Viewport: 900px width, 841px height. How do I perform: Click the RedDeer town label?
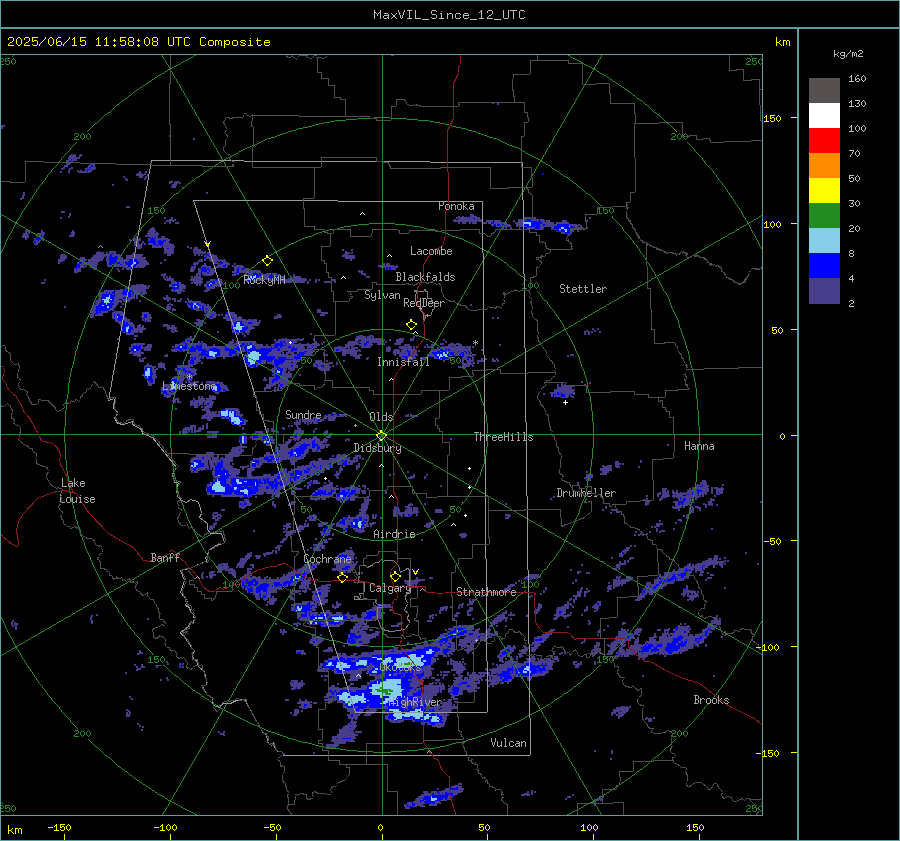(424, 303)
